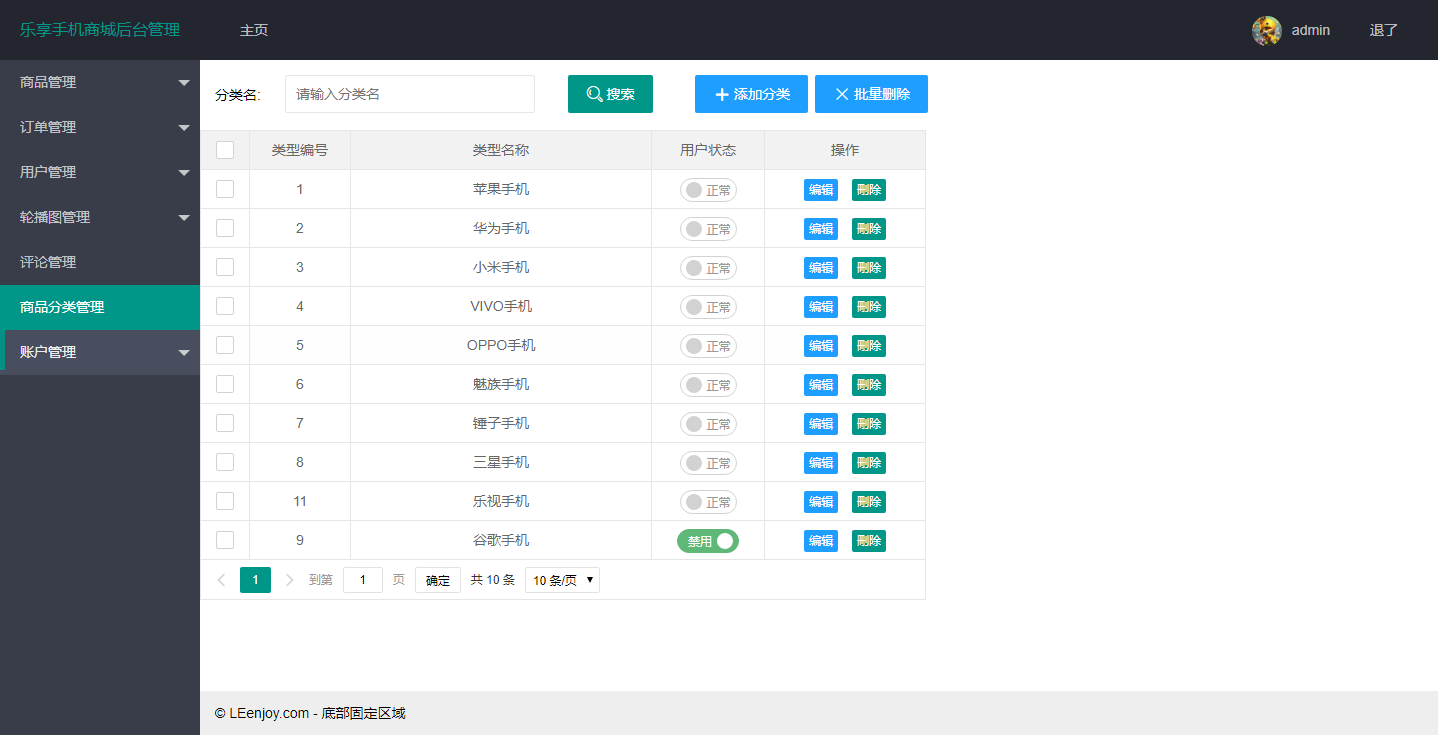Expand the 商品管理 sidebar menu

tap(100, 82)
